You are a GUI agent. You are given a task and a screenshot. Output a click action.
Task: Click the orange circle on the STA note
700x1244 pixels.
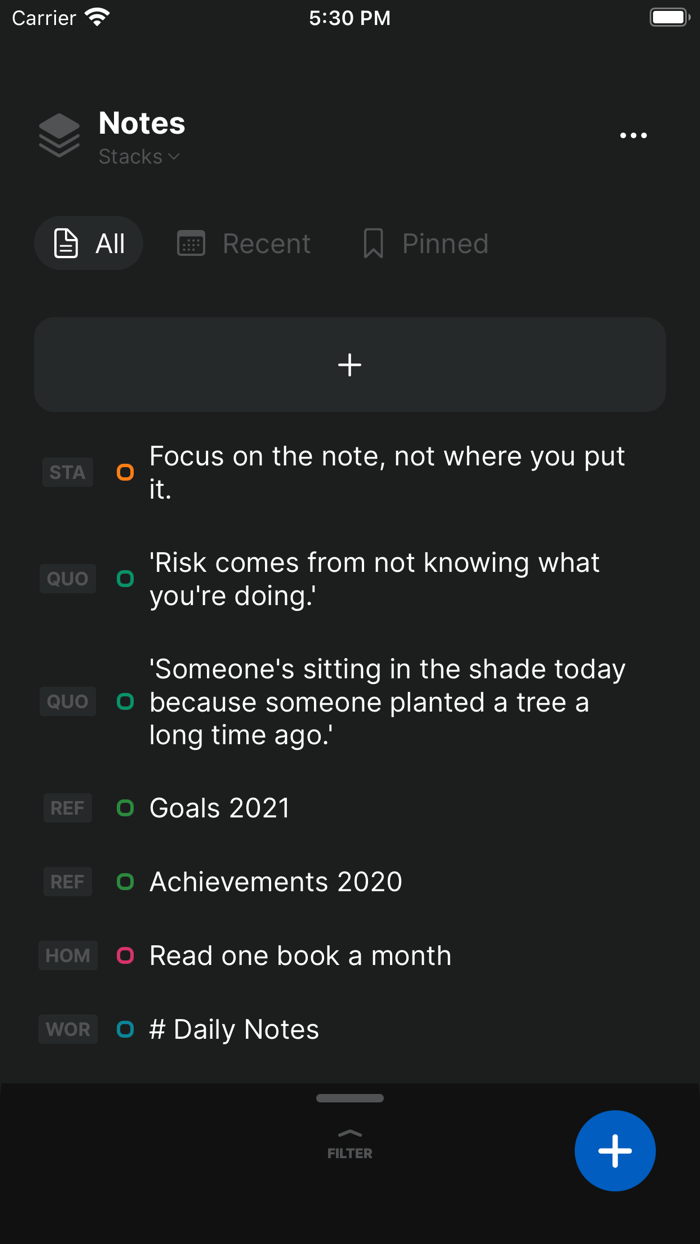(124, 472)
